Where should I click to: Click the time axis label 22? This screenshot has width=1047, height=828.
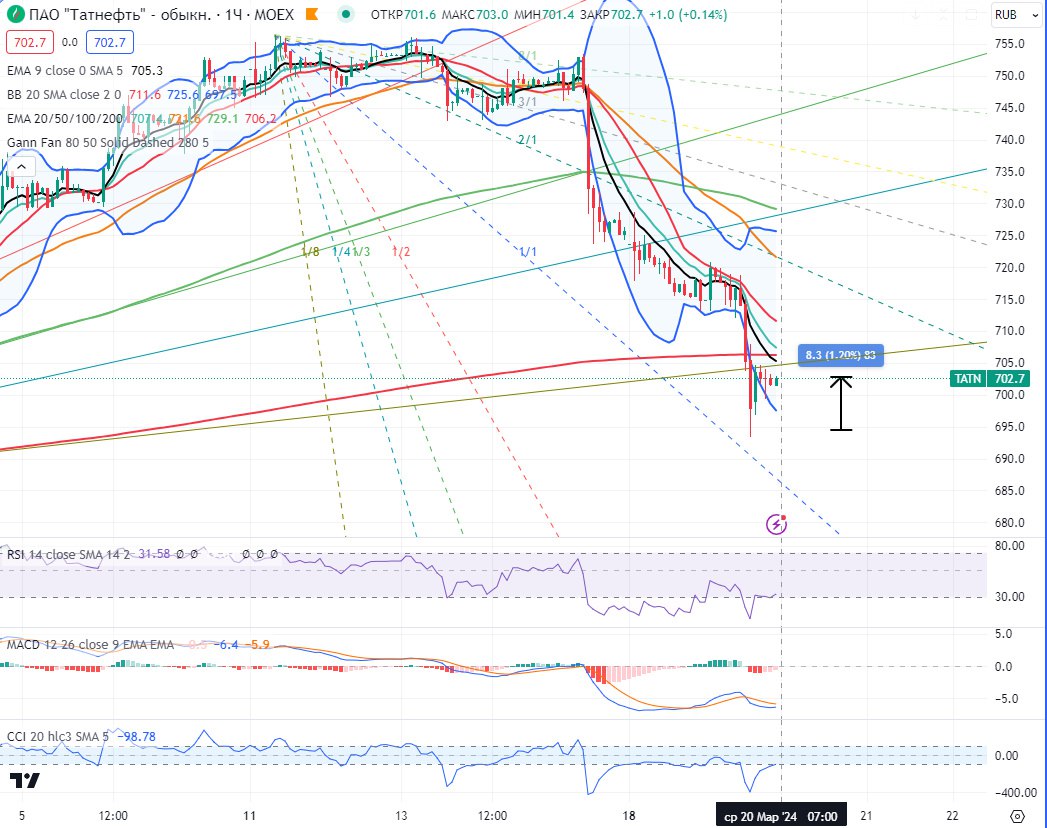point(952,816)
